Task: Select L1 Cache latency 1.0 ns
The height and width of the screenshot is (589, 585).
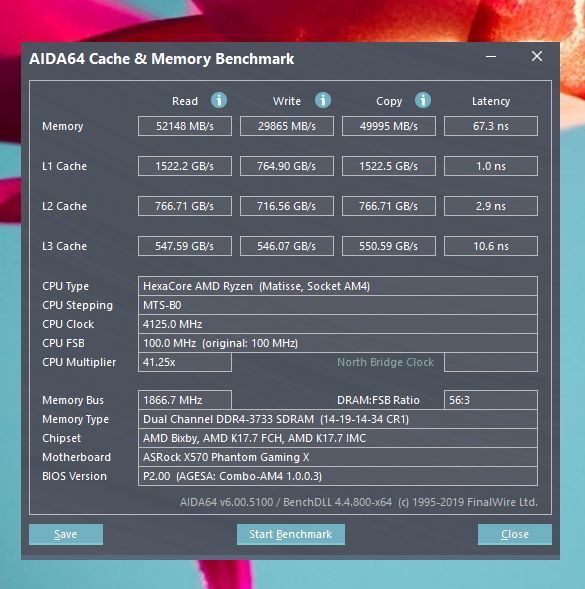Action: click(491, 166)
